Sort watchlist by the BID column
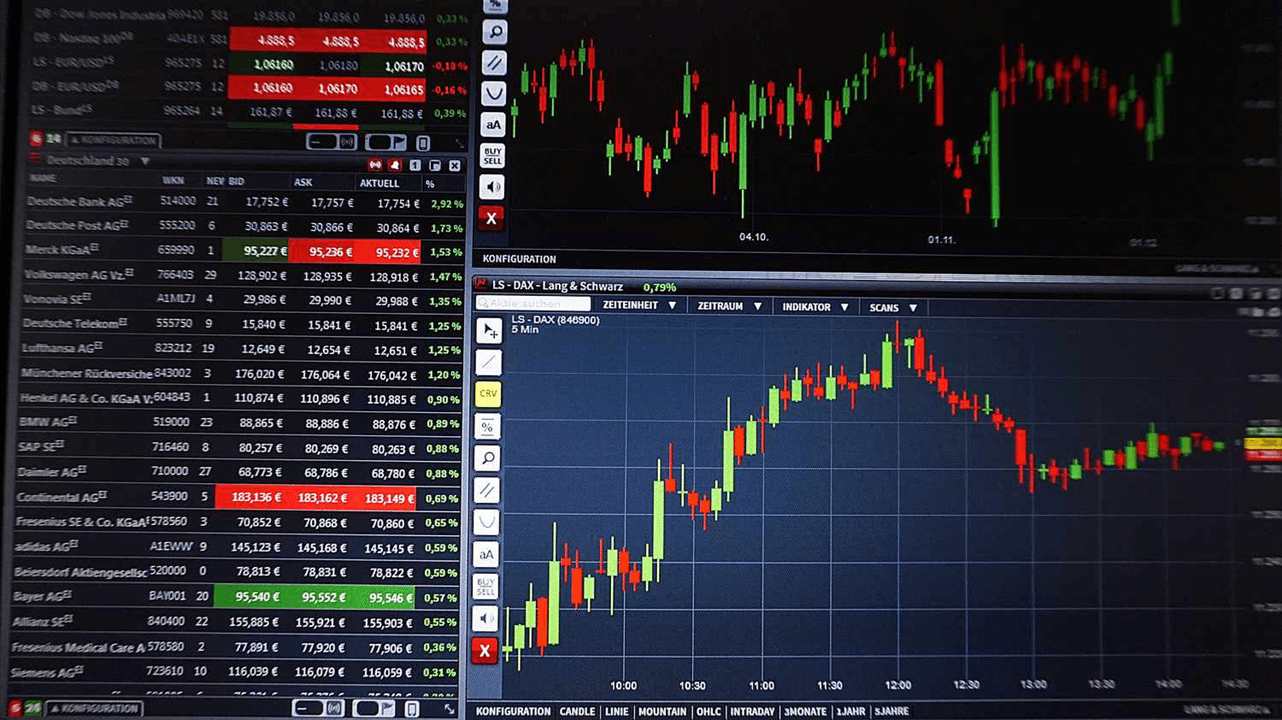Viewport: 1282px width, 720px height. click(x=236, y=181)
